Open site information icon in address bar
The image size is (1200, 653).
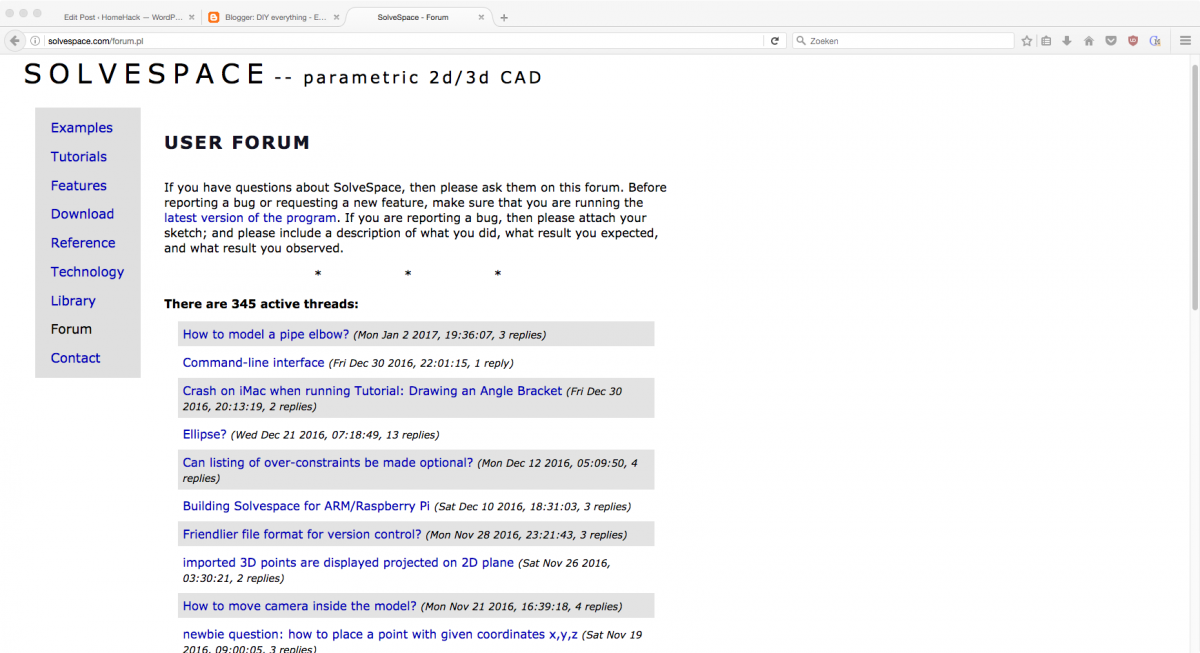[36, 41]
